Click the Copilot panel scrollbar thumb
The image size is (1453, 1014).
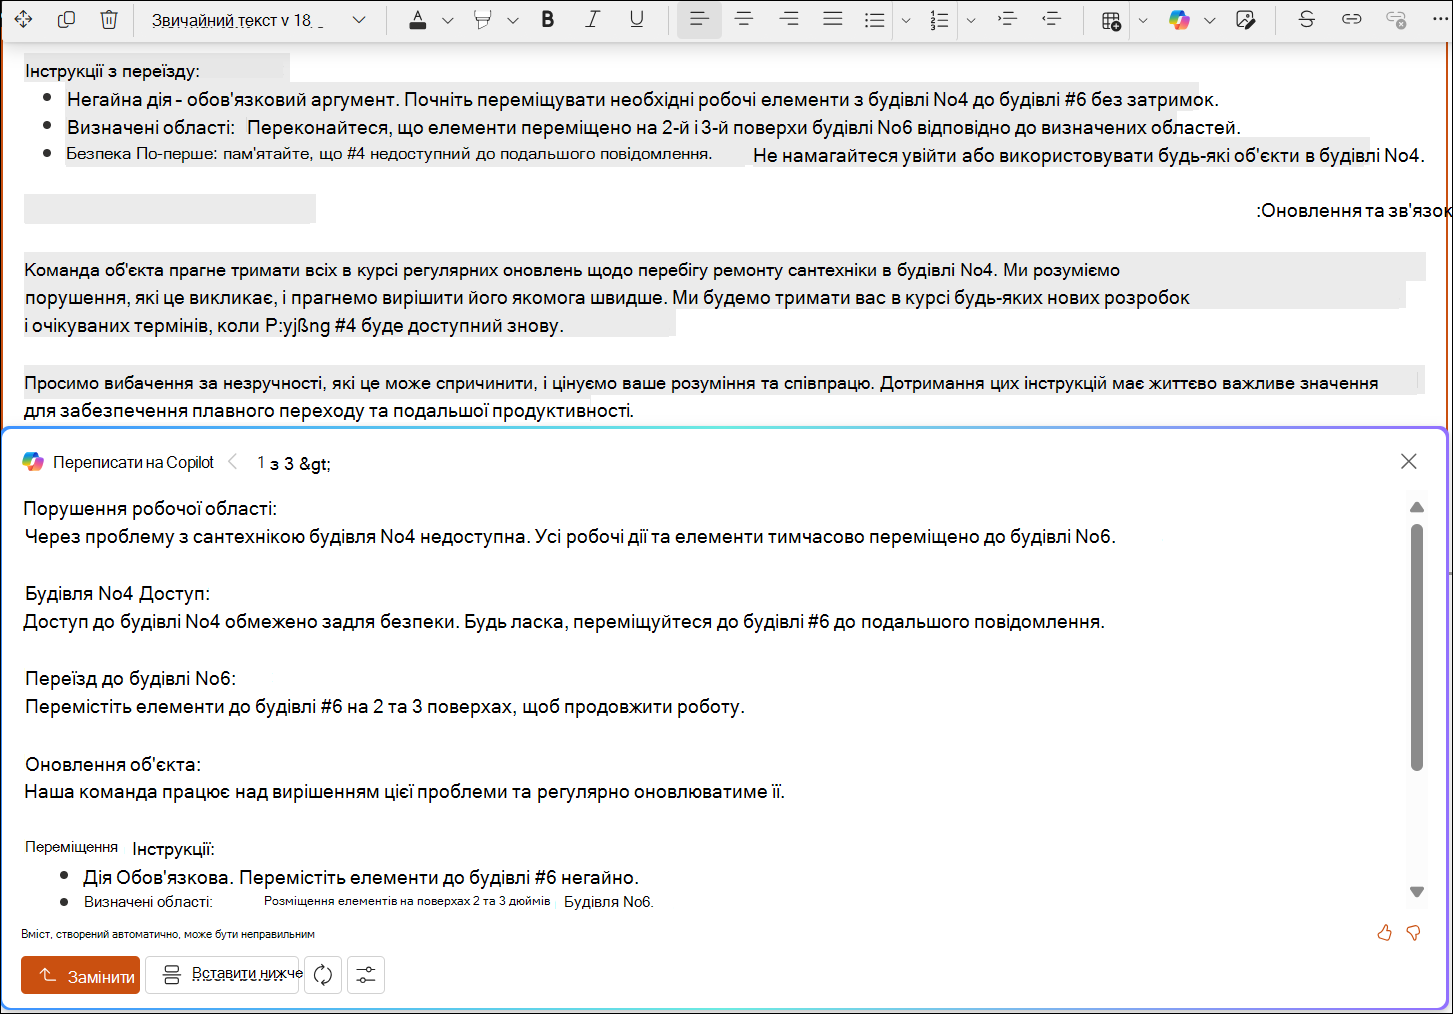(x=1416, y=648)
